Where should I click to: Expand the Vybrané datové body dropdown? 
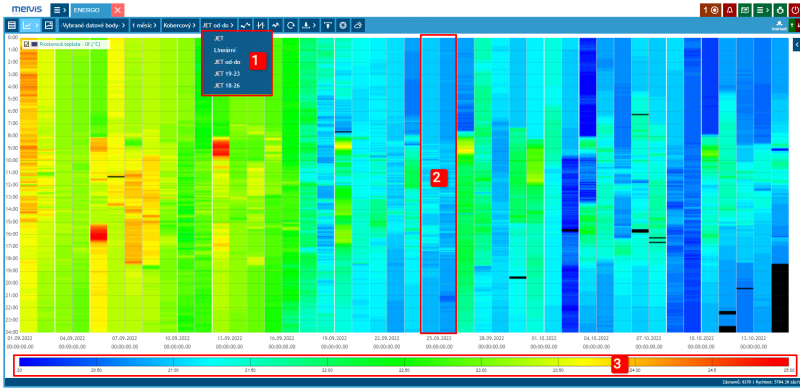point(93,25)
